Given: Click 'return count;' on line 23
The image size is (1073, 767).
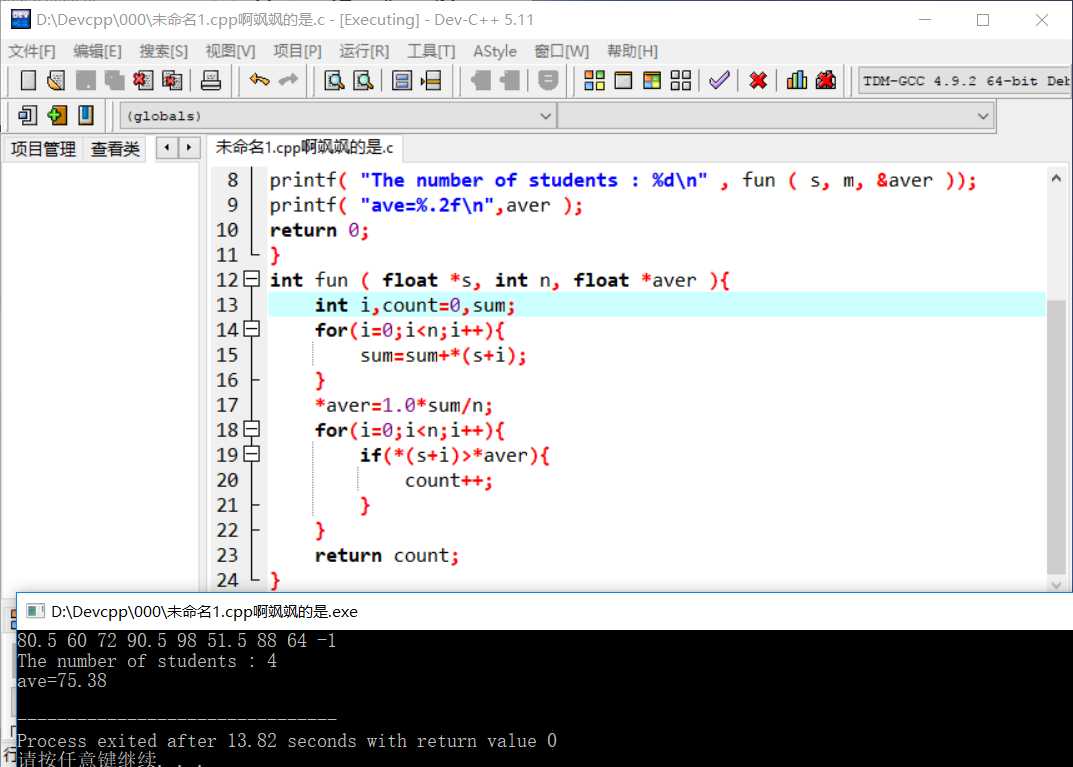Looking at the screenshot, I should pyautogui.click(x=386, y=556).
